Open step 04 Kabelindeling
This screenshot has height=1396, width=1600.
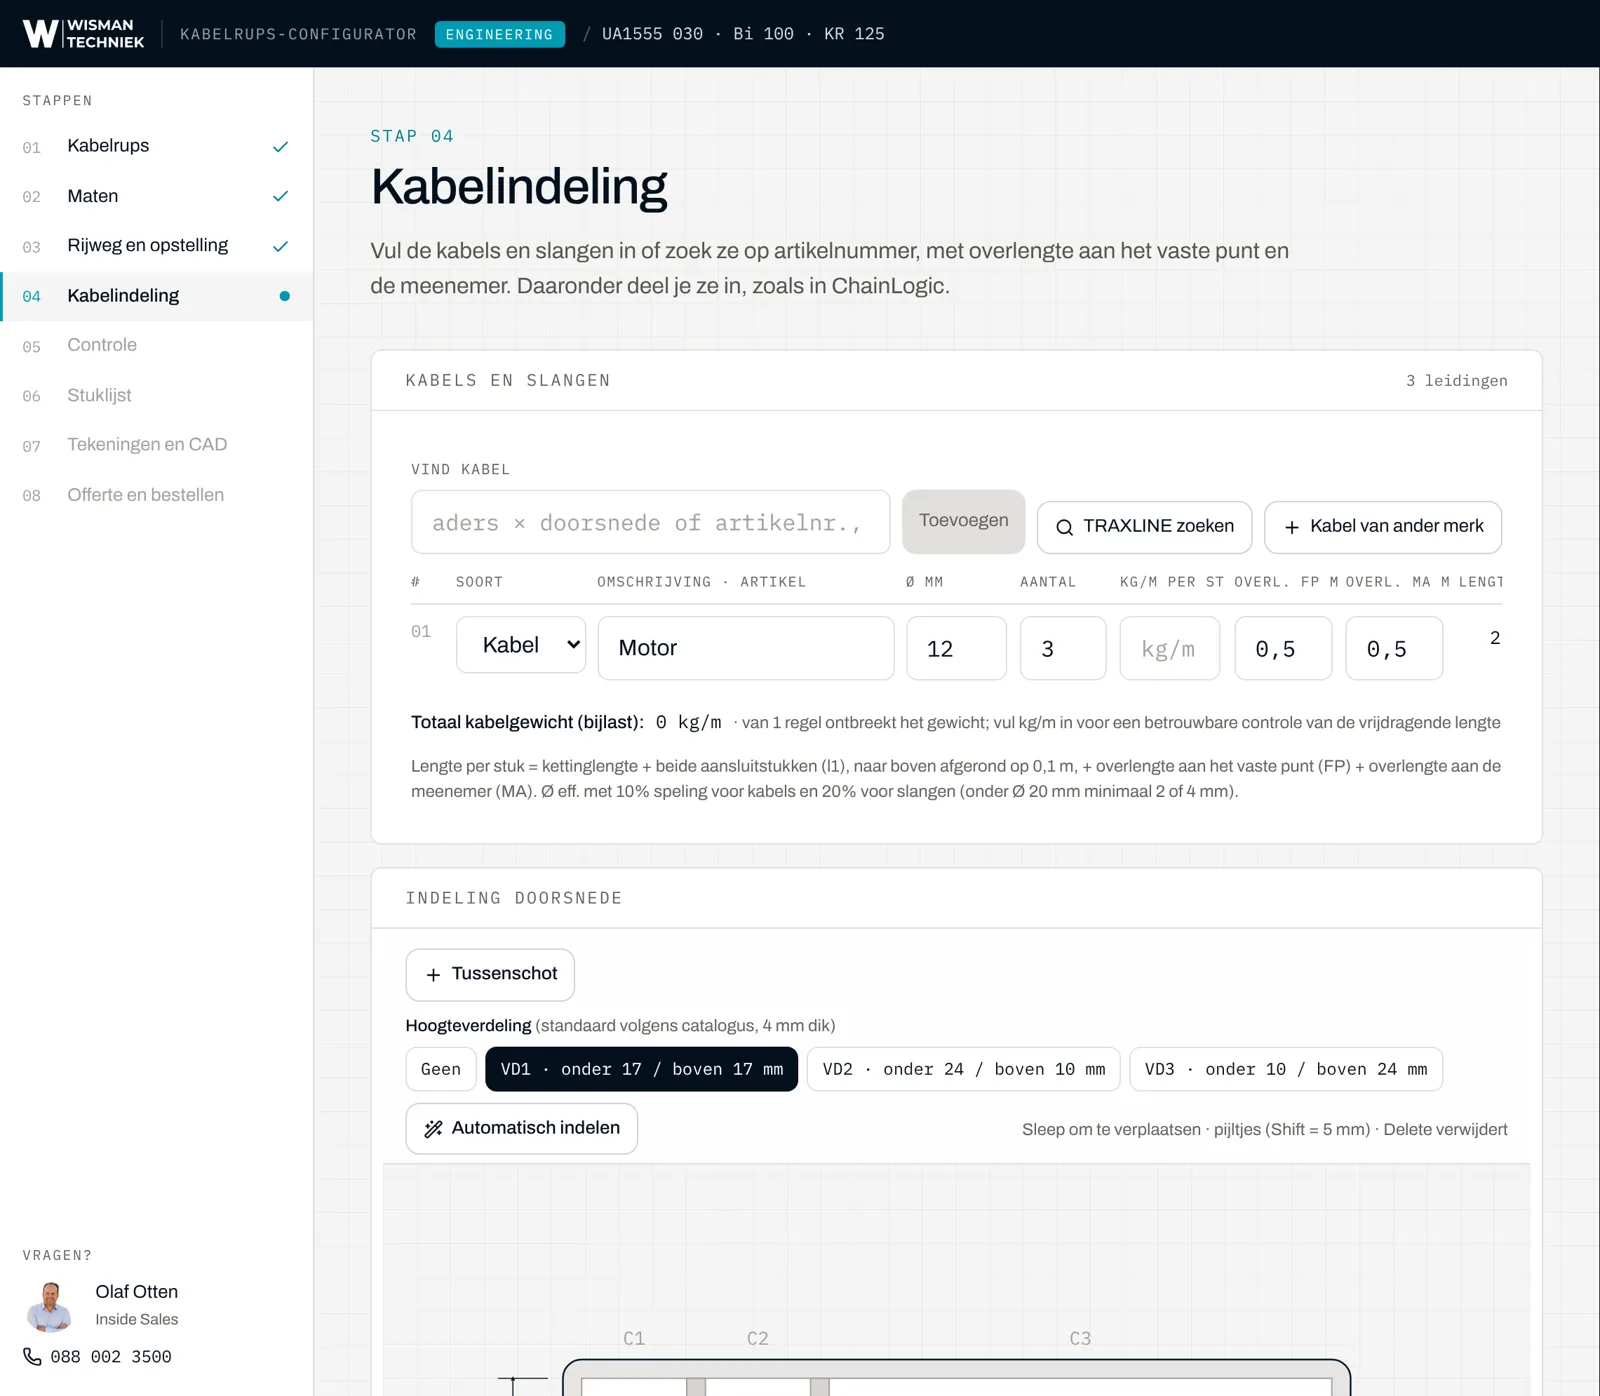(157, 296)
